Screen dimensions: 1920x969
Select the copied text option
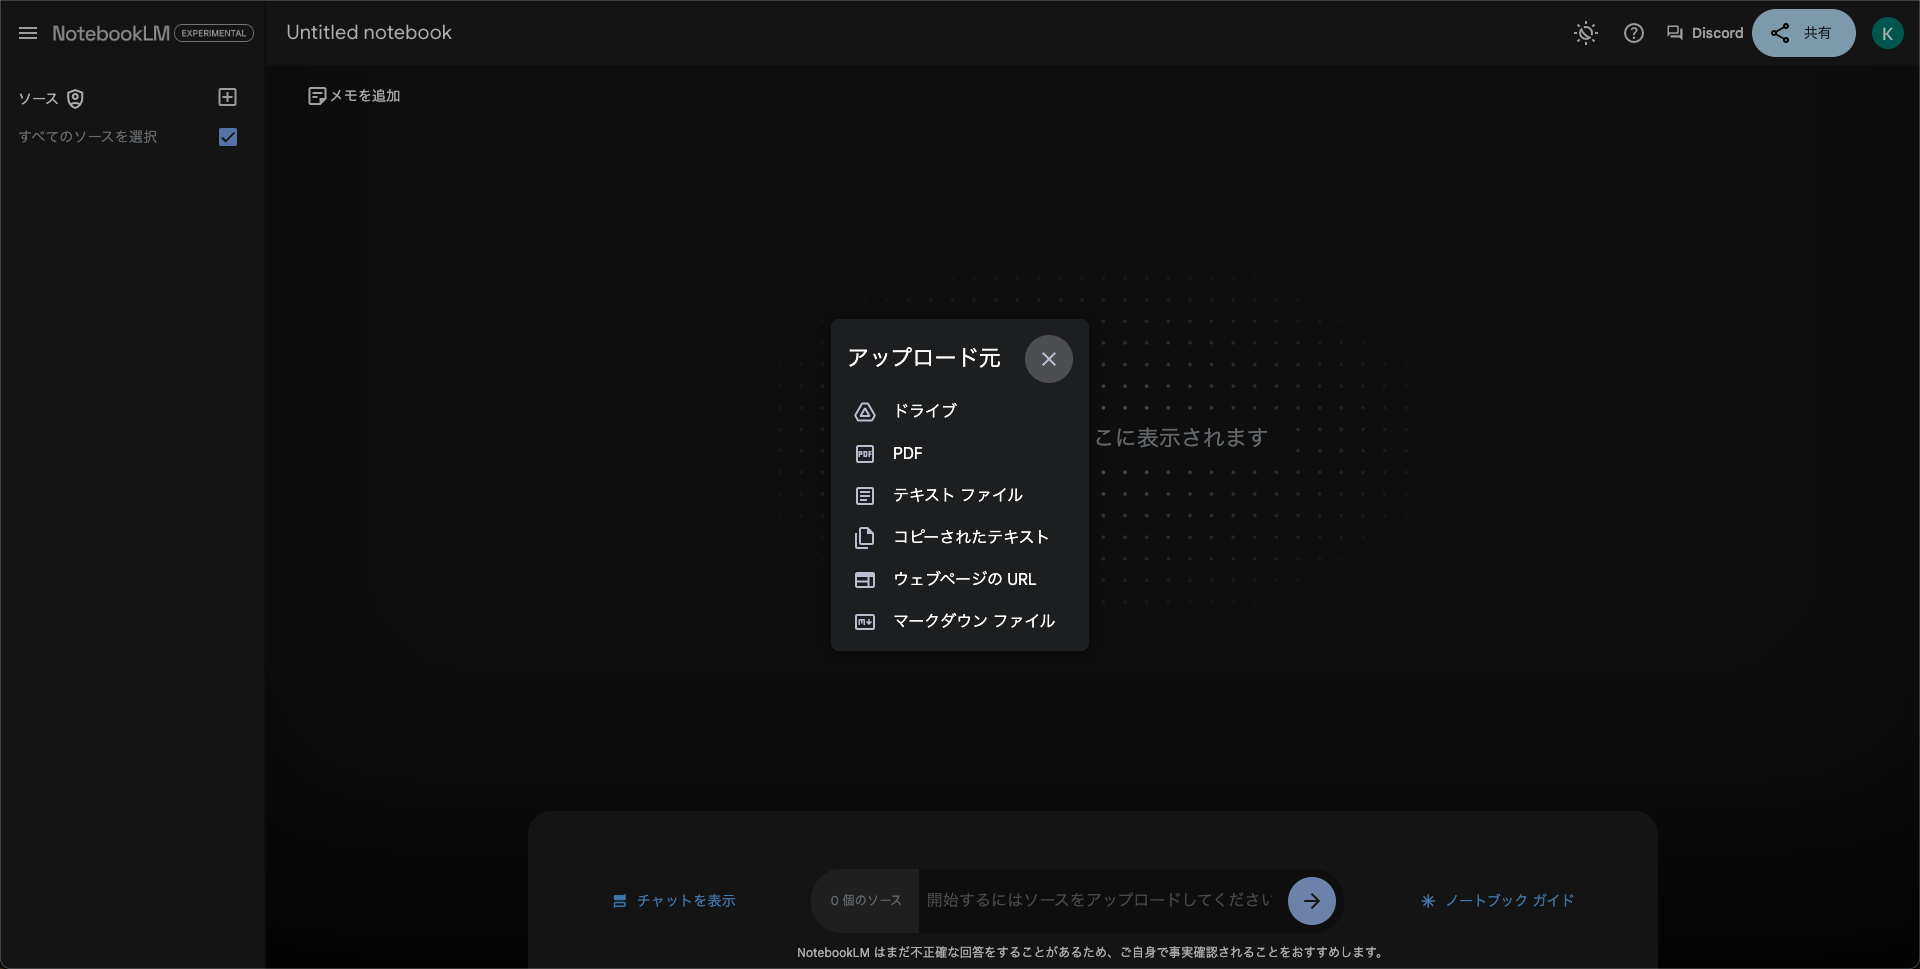click(x=959, y=538)
